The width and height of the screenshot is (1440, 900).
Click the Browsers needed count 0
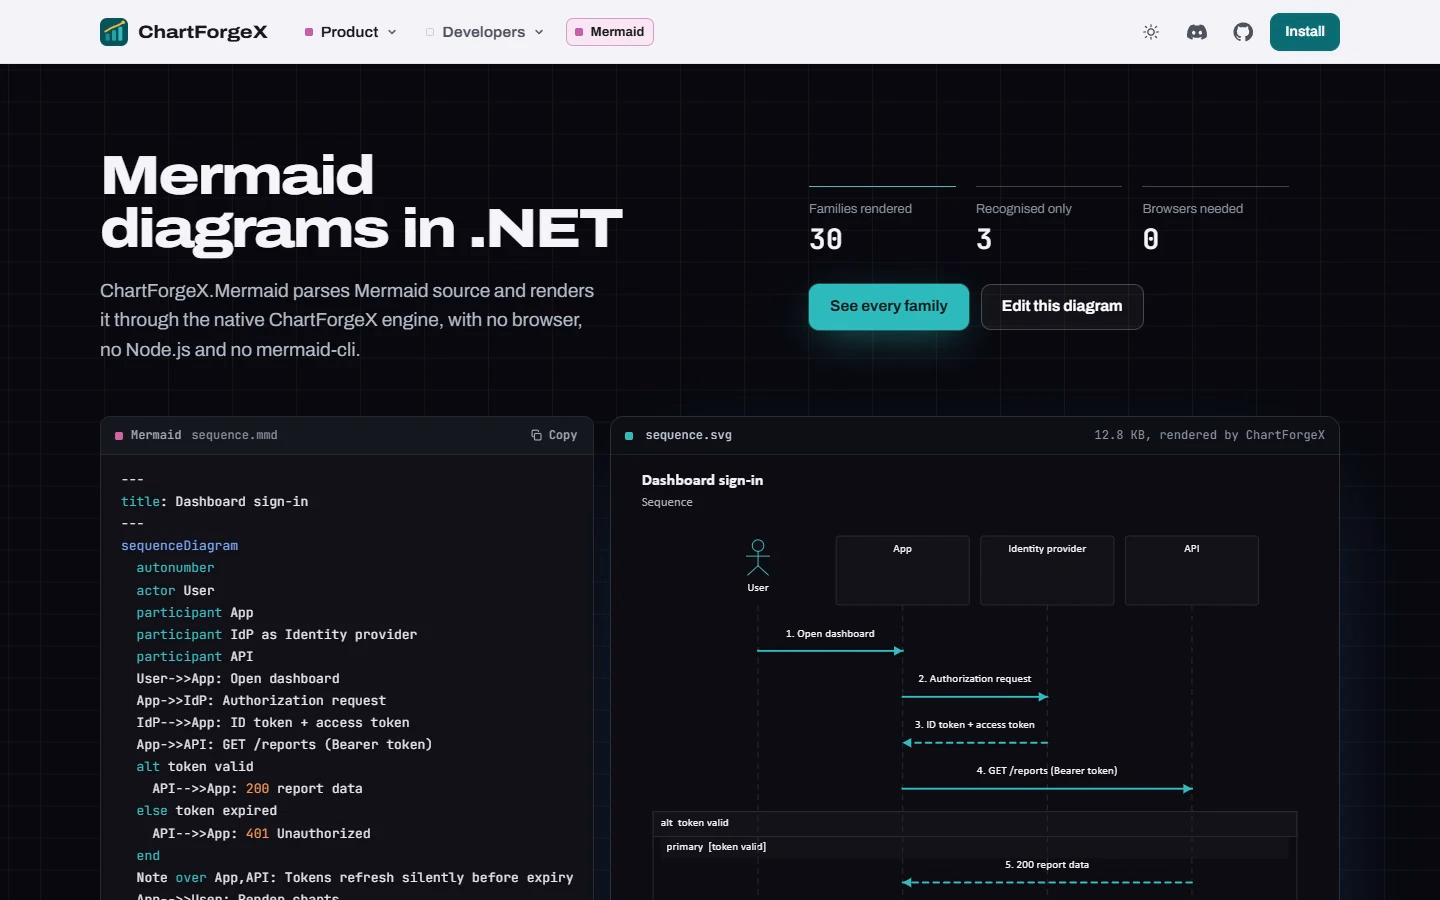tap(1151, 240)
